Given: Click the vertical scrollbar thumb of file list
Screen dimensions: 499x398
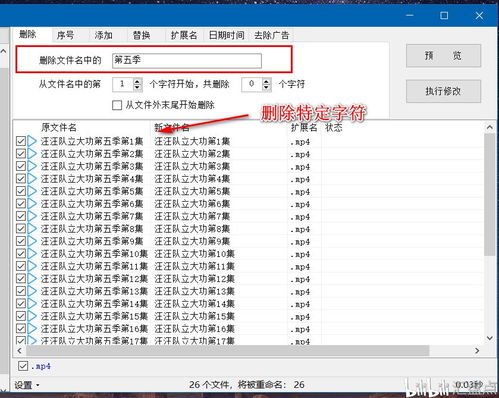Looking at the screenshot, I should [x=489, y=195].
